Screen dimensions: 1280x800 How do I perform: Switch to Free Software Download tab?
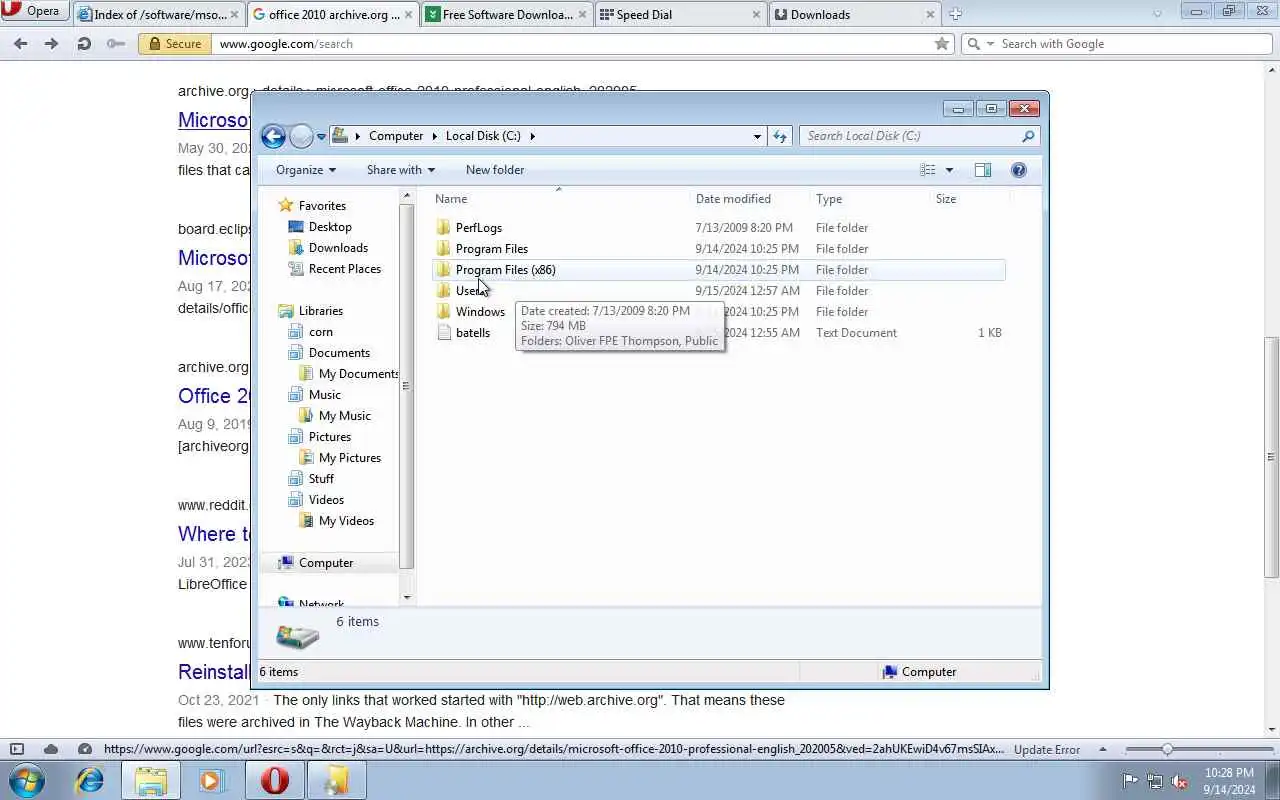pyautogui.click(x=507, y=14)
